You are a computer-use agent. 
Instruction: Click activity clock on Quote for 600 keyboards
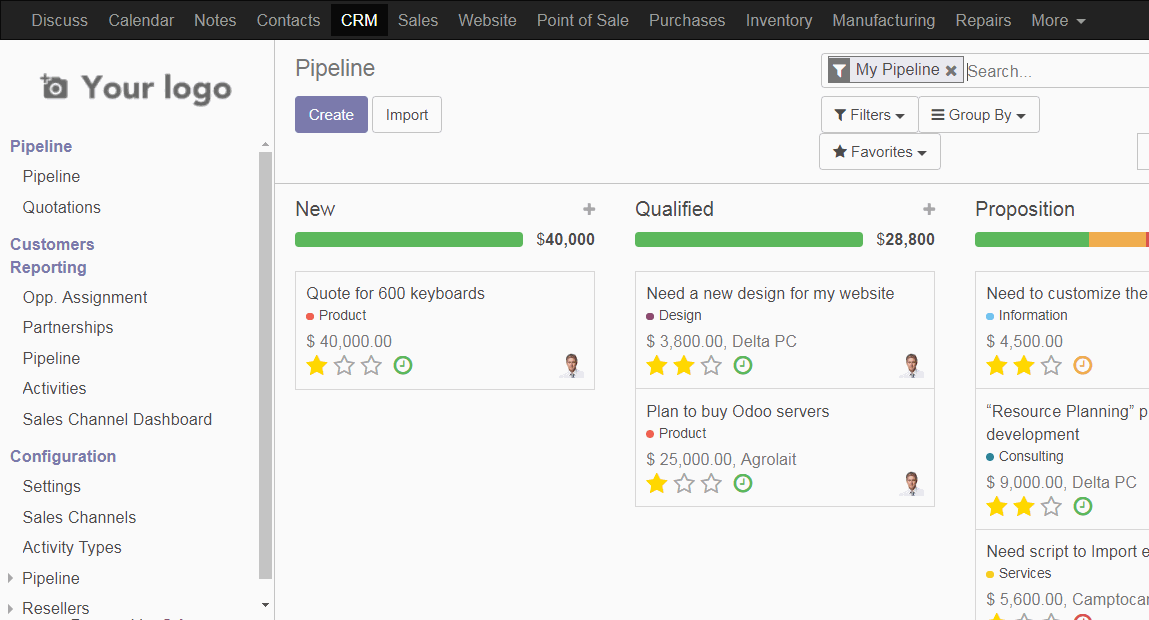403,365
